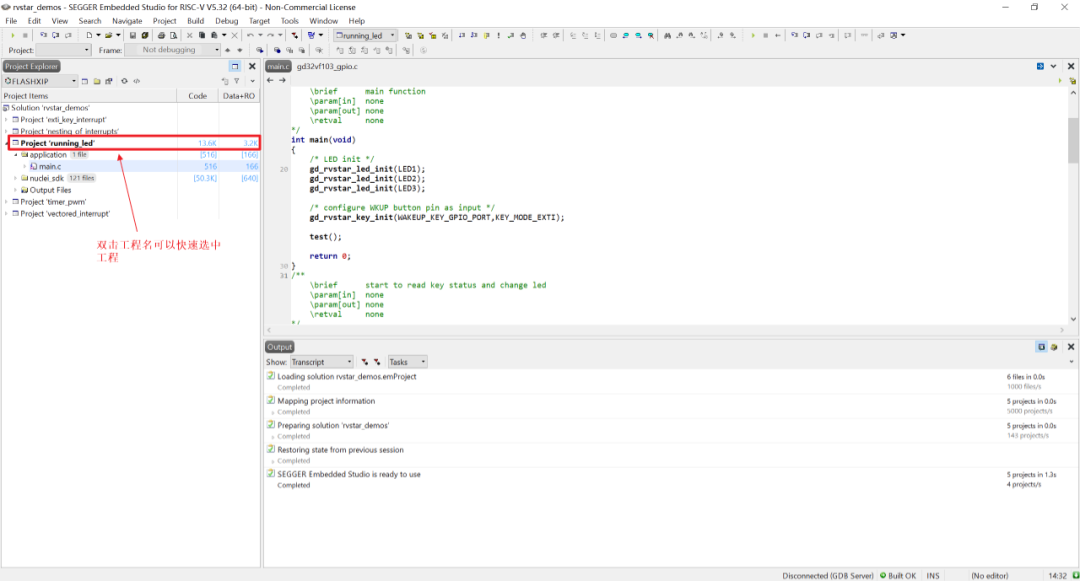
Task: Select the main.c editor tab
Action: tap(278, 67)
